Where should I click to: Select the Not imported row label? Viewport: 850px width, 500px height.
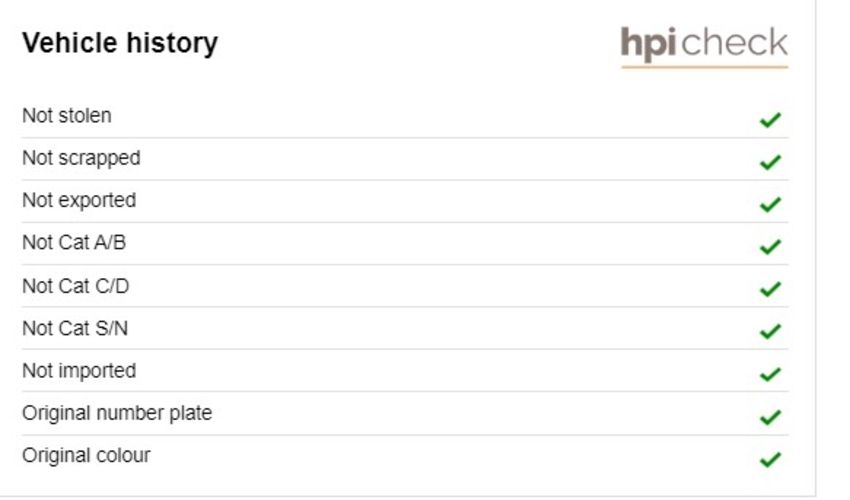(79, 371)
